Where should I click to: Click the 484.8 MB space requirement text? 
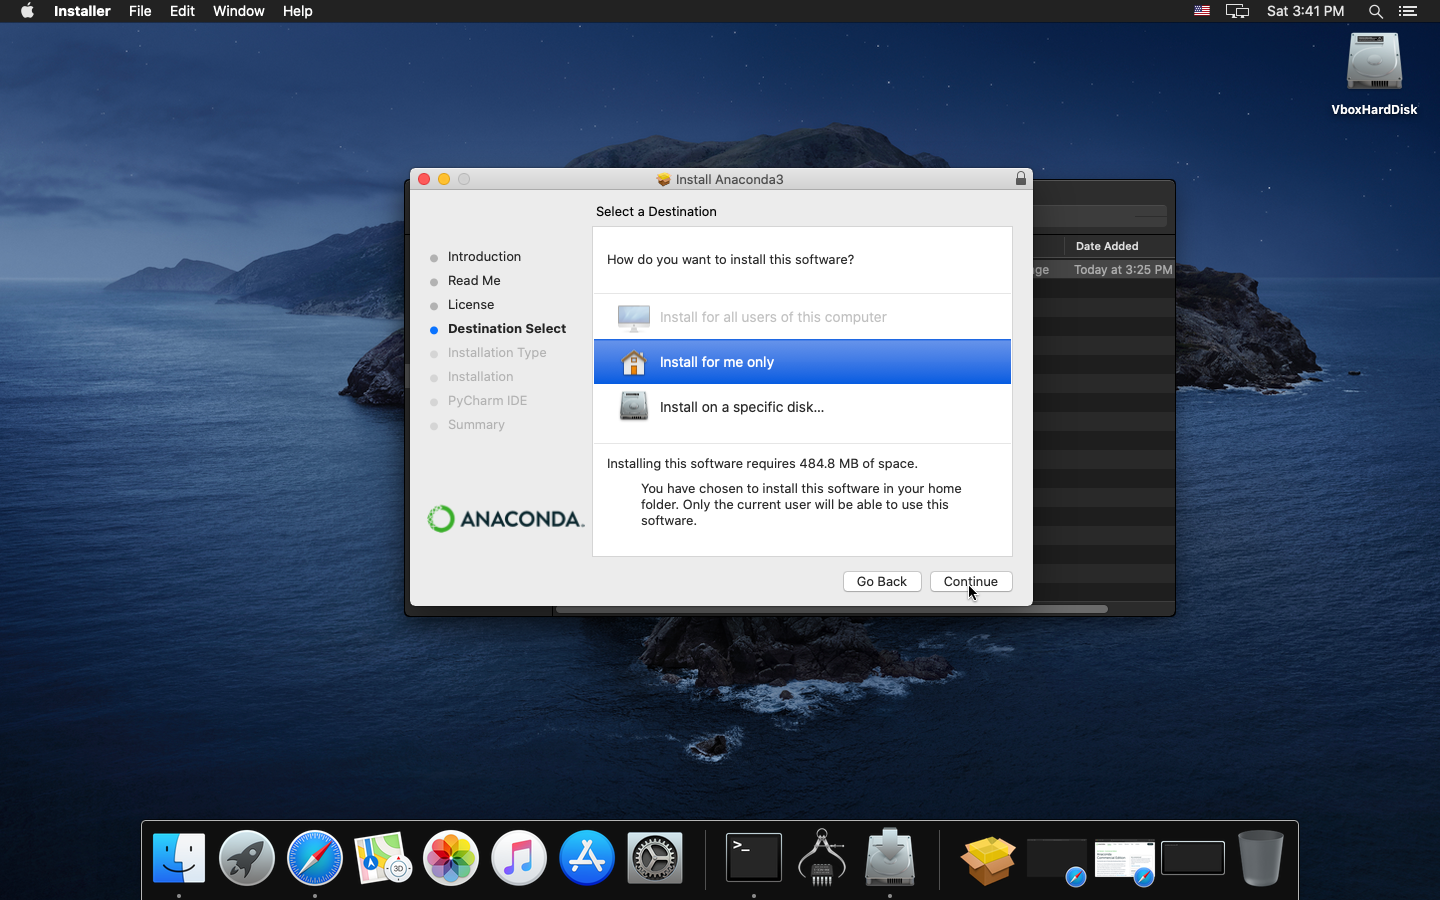[762, 464]
